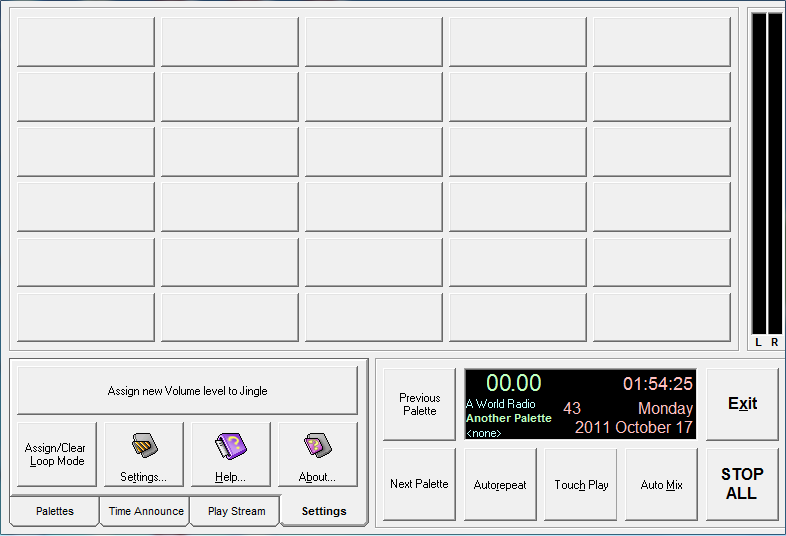Open Settings with the folder icon button
Image resolution: width=786 pixels, height=536 pixels.
(144, 454)
